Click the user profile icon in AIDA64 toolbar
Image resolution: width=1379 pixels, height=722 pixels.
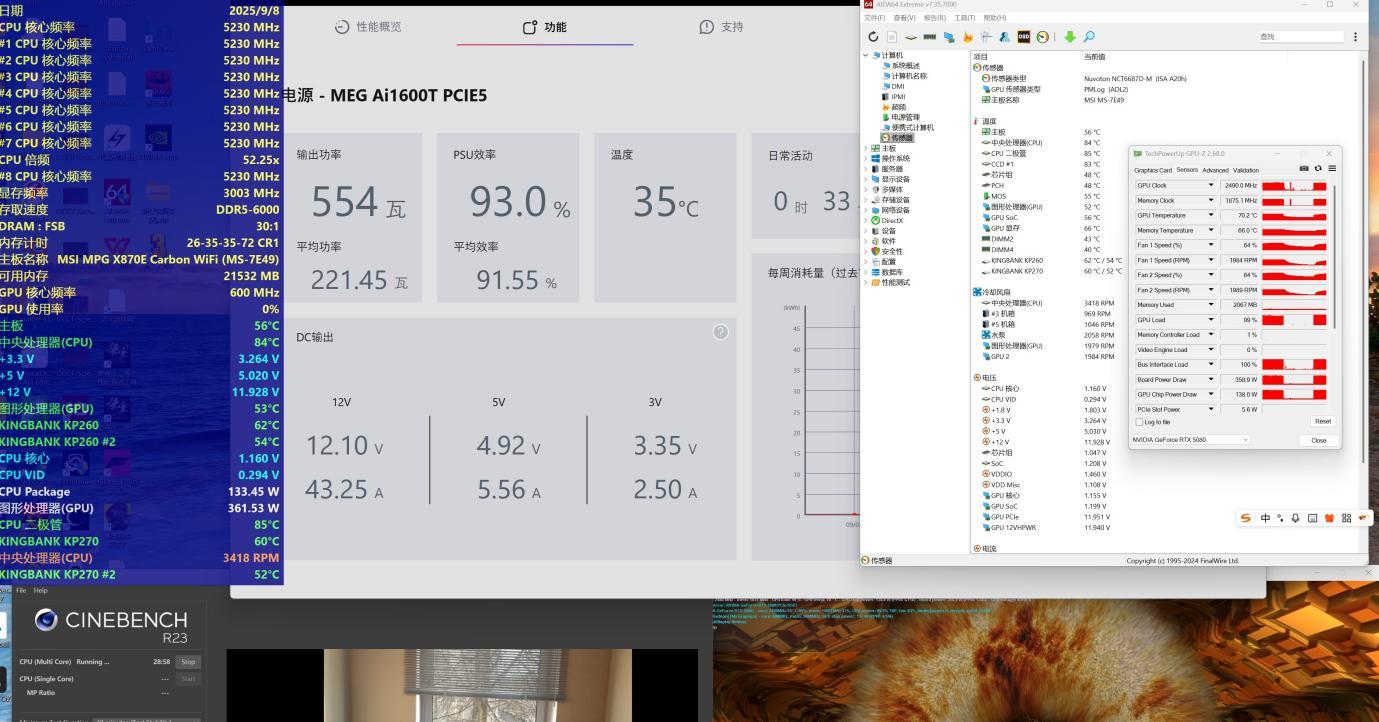(x=1005, y=37)
